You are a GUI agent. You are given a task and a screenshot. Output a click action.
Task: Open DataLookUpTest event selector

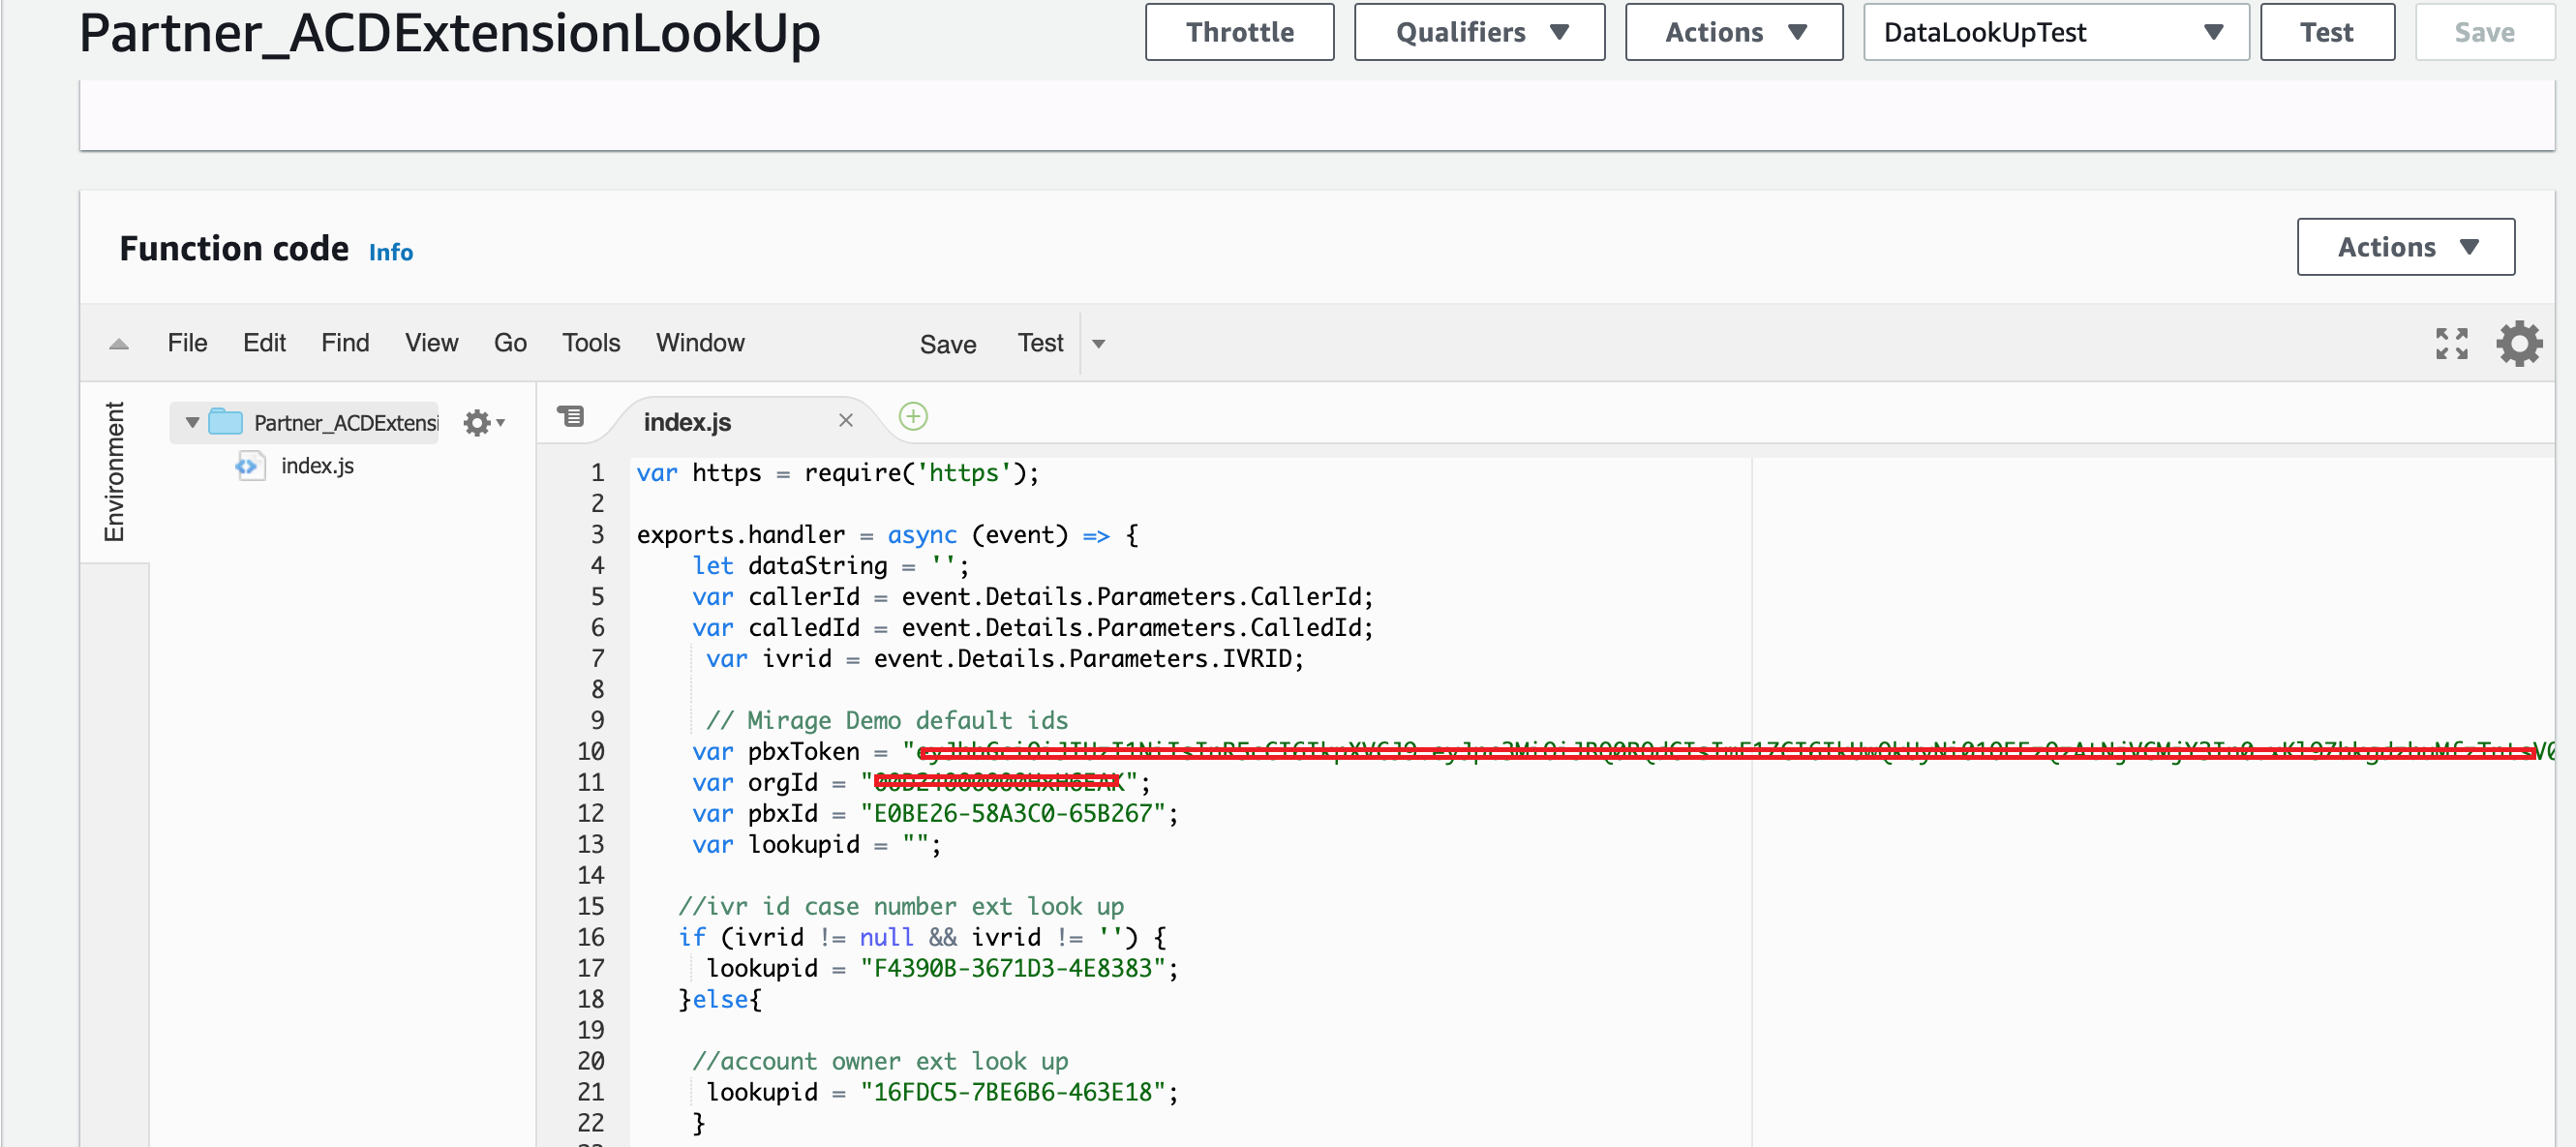2055,33
